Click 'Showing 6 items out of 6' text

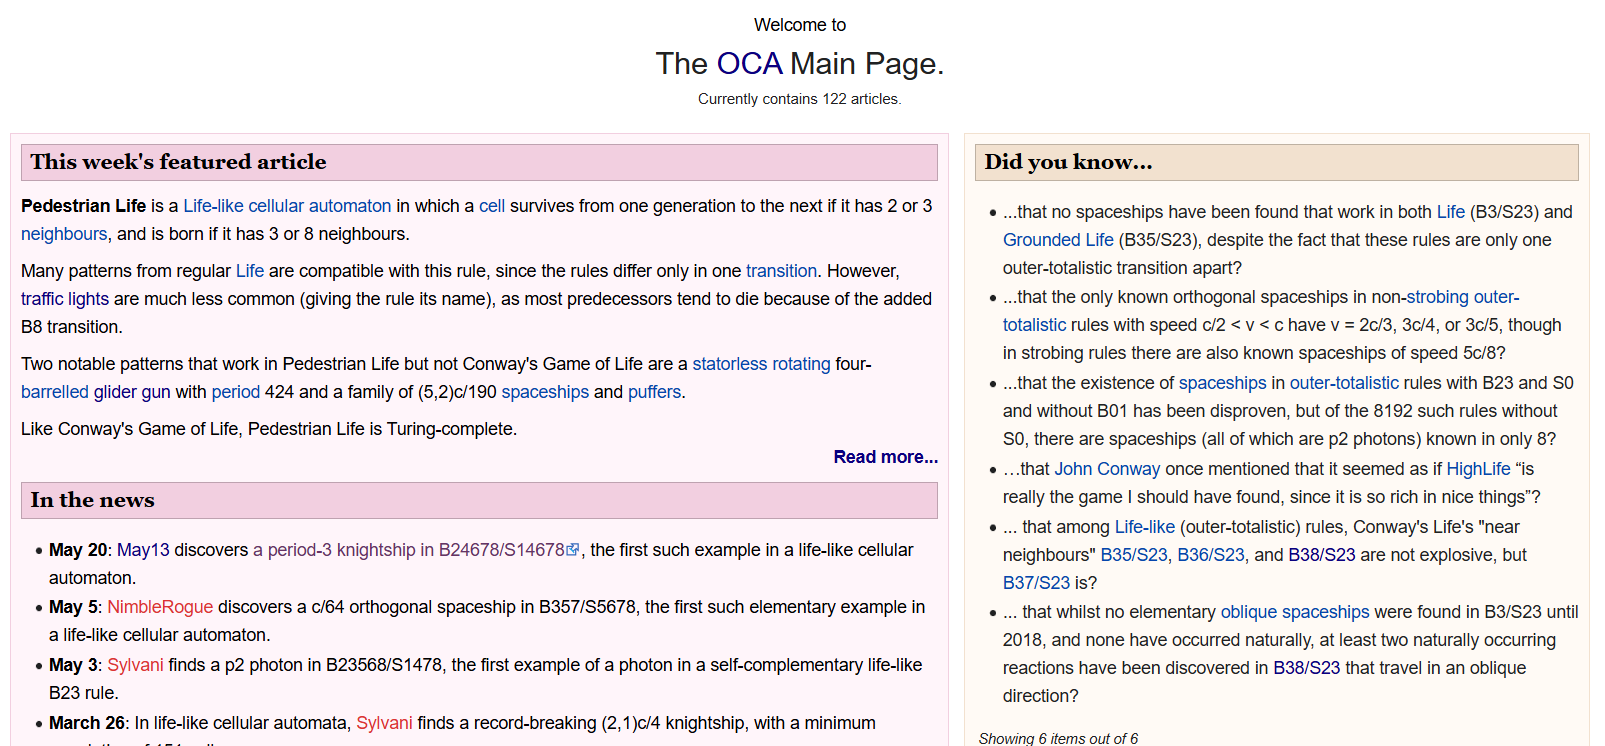tap(1058, 738)
